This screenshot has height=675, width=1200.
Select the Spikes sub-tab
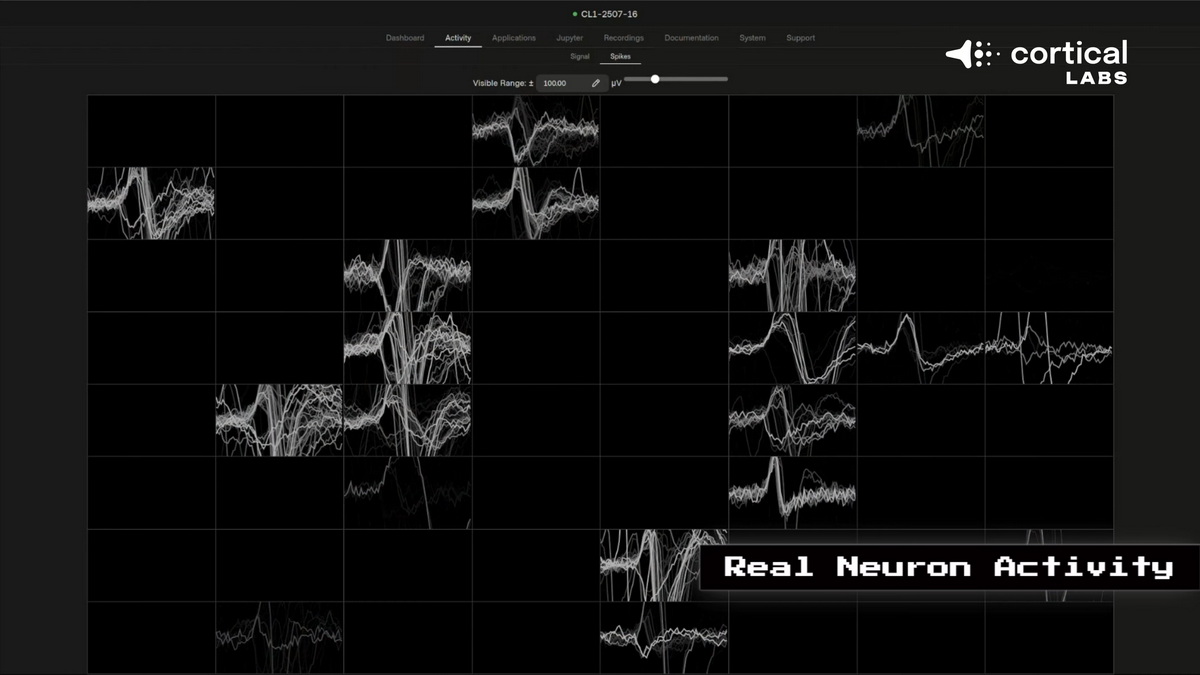[x=620, y=57]
